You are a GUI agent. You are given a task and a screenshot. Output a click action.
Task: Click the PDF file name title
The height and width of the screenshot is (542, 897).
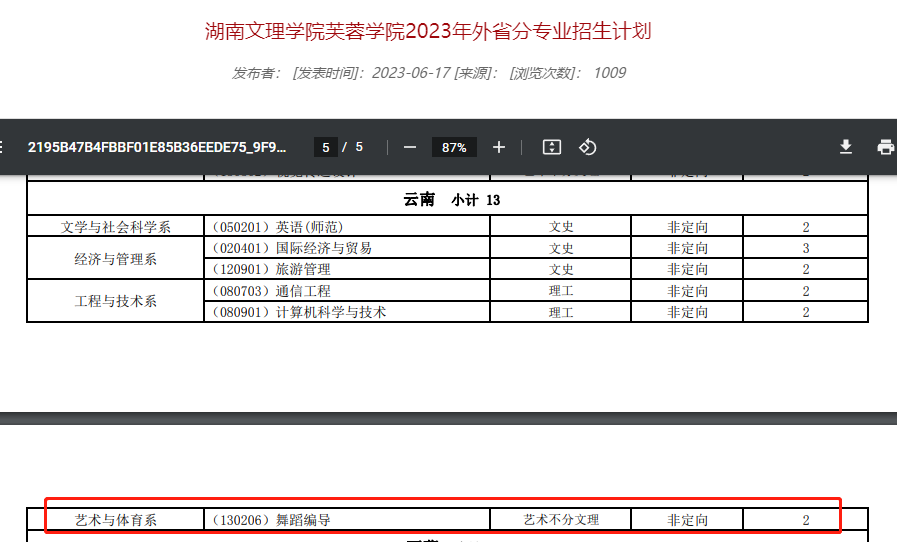157,147
